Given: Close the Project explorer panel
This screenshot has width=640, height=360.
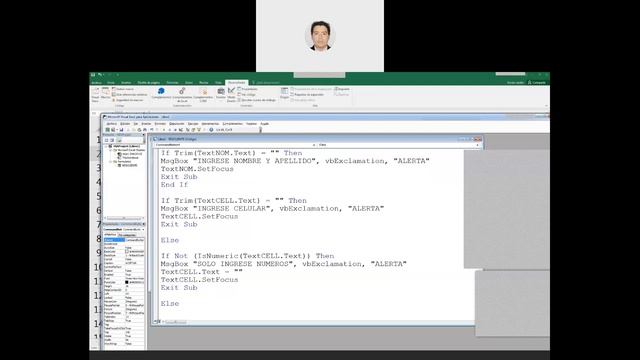Looking at the screenshot, I should [143, 135].
